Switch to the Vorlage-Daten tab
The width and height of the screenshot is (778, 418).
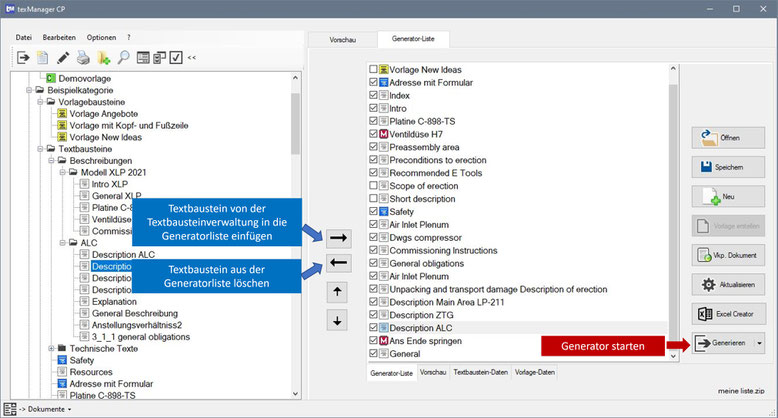(x=534, y=372)
